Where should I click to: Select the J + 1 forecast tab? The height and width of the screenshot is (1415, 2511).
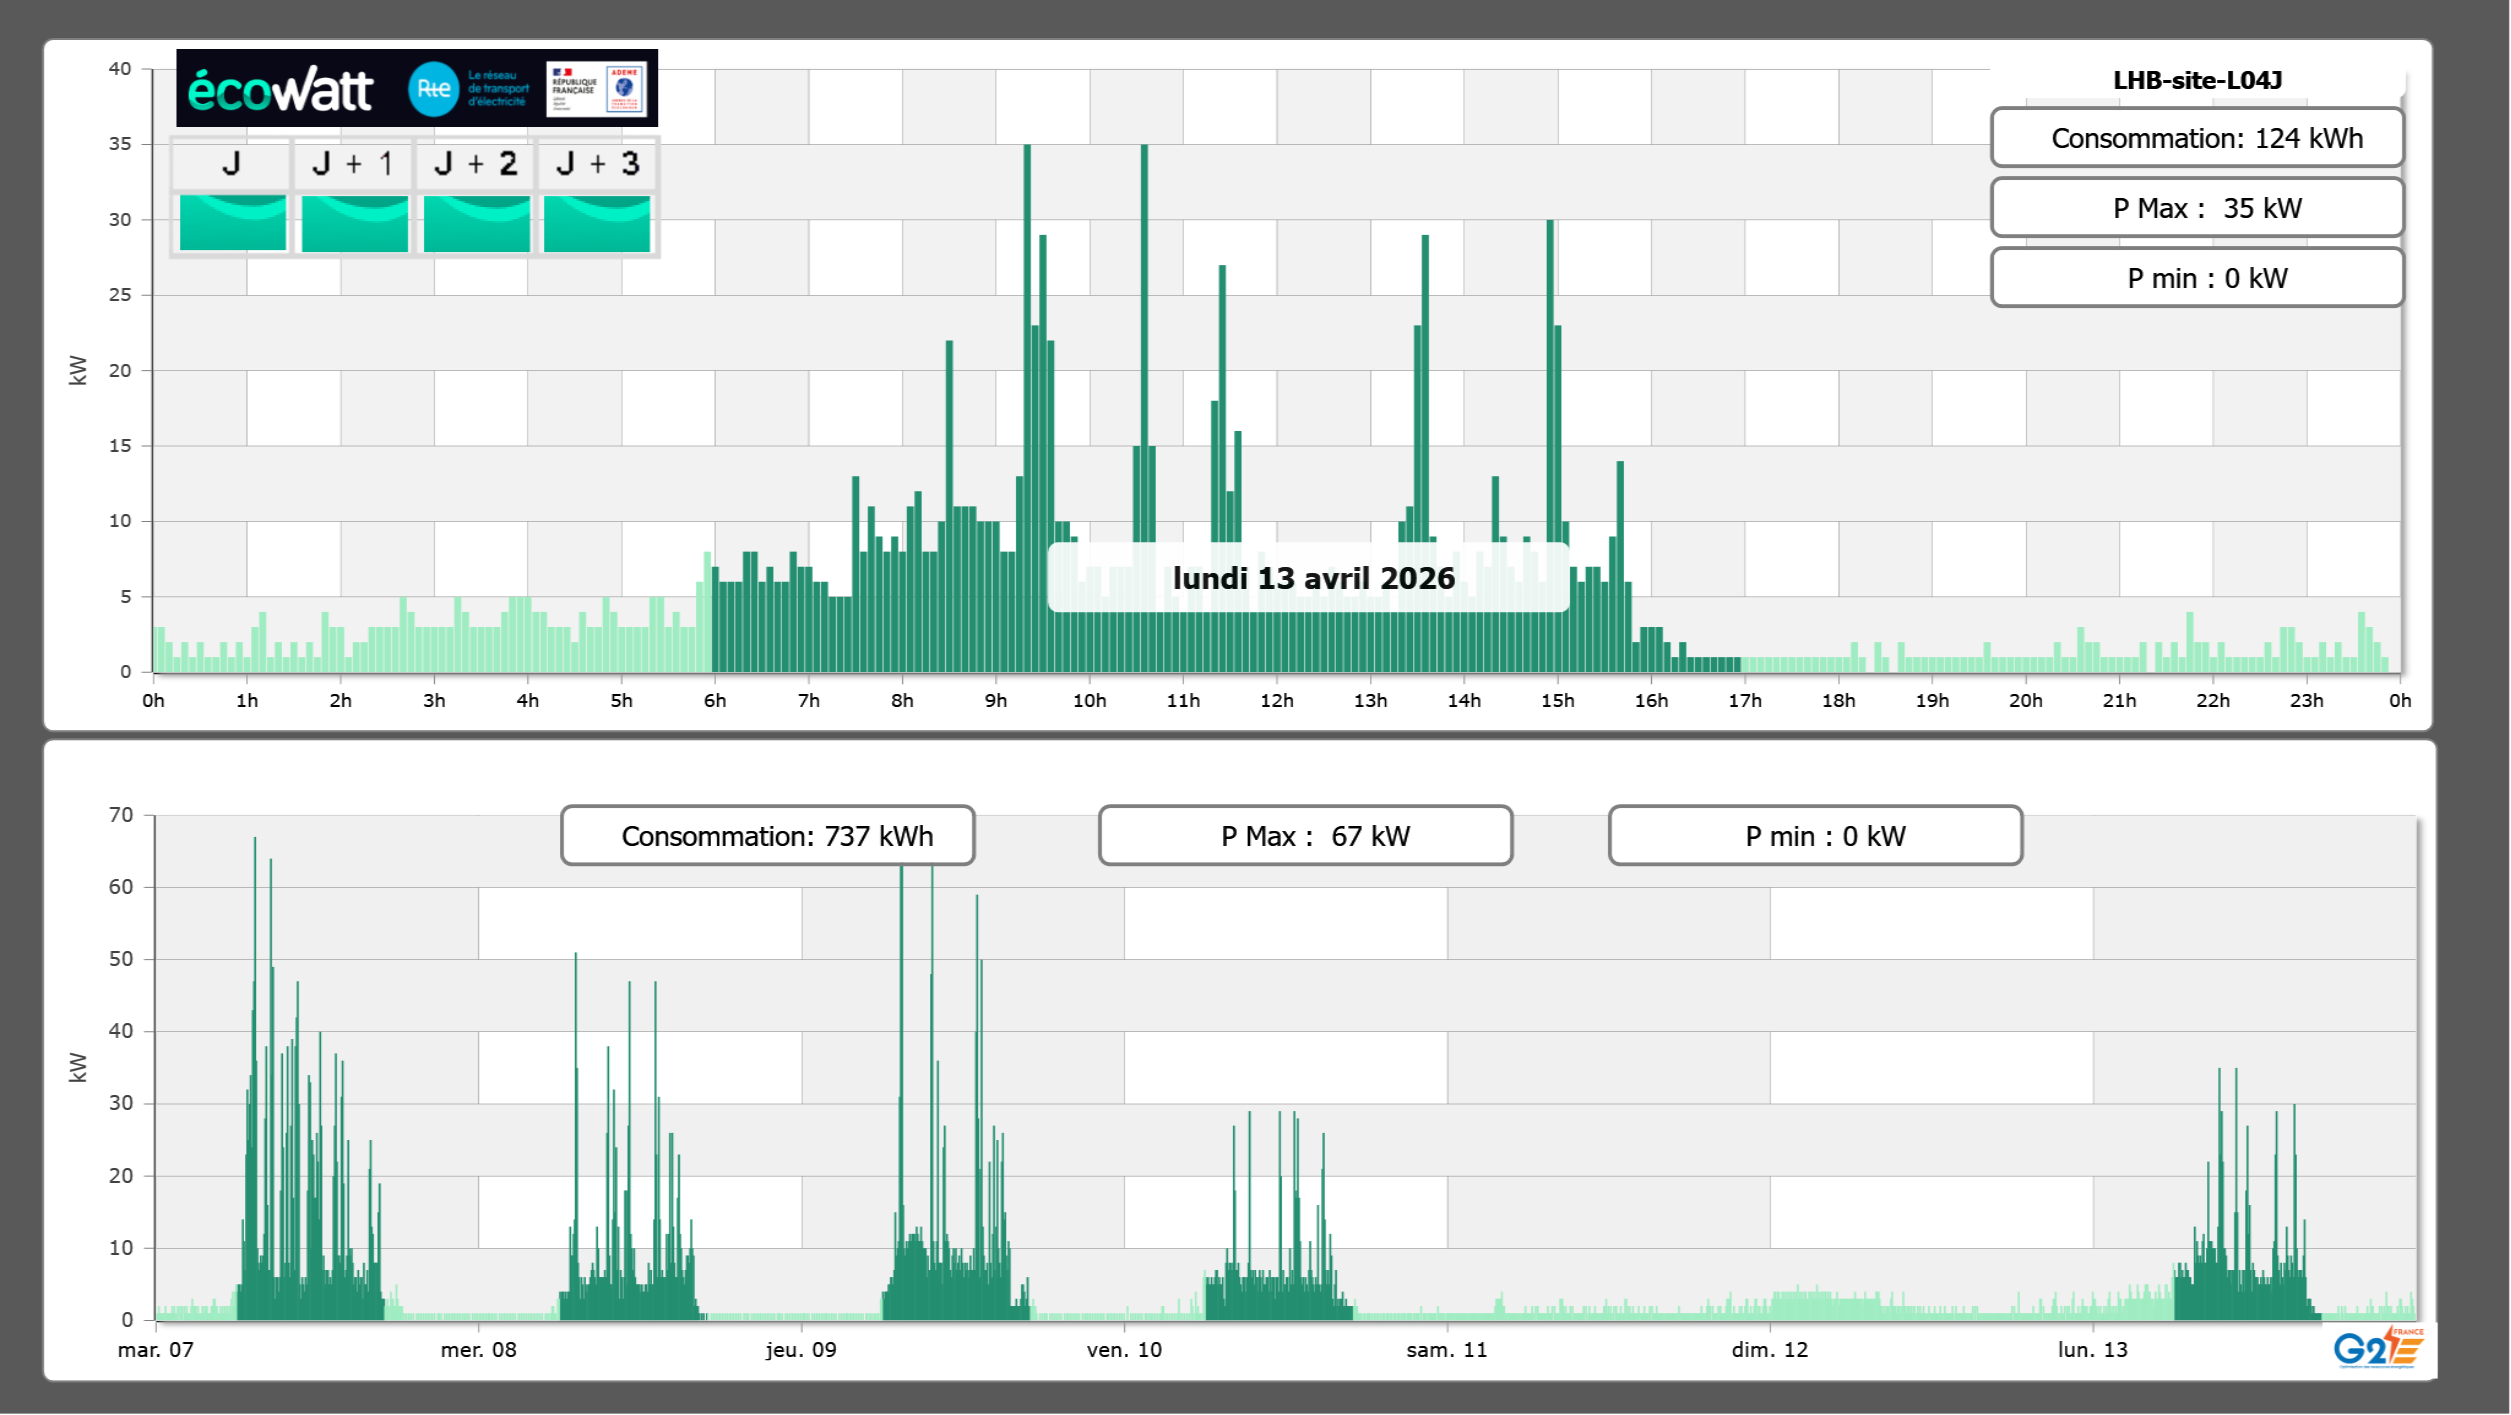click(353, 164)
